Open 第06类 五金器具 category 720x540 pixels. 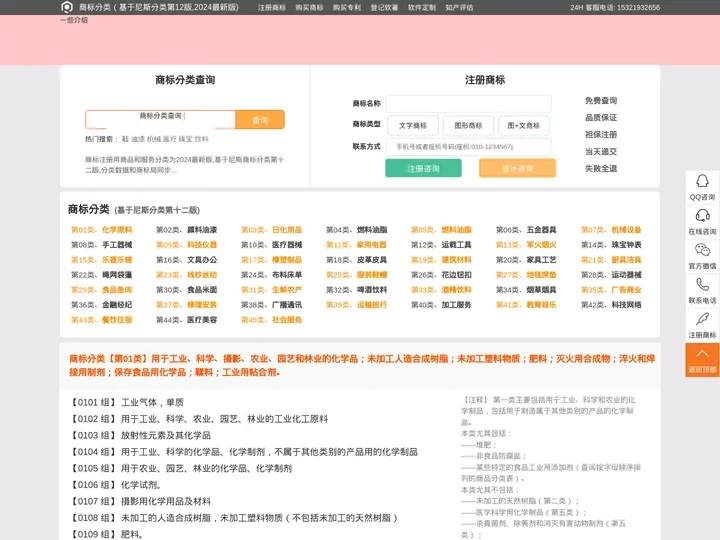(526, 230)
